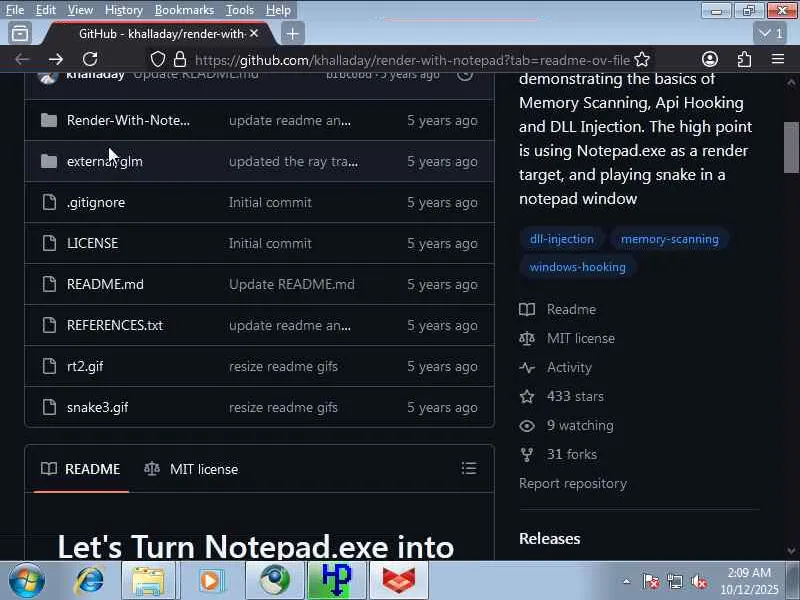Open the Releases section heading
The width and height of the screenshot is (800, 600).
549,538
